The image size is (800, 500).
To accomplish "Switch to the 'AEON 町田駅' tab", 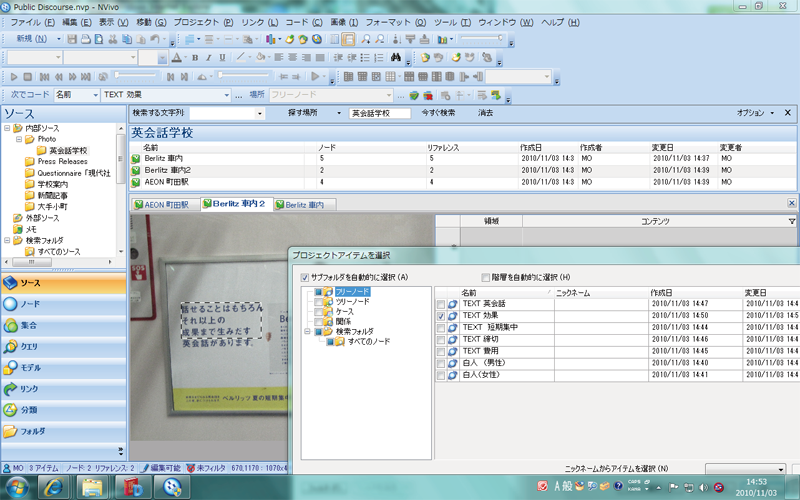I will 166,205.
